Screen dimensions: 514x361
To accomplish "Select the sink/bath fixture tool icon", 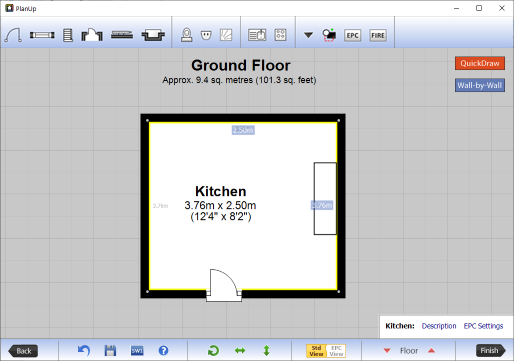I will (153, 35).
